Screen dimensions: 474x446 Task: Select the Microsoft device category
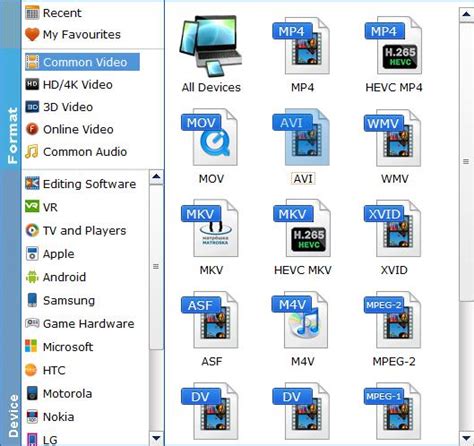tap(59, 347)
